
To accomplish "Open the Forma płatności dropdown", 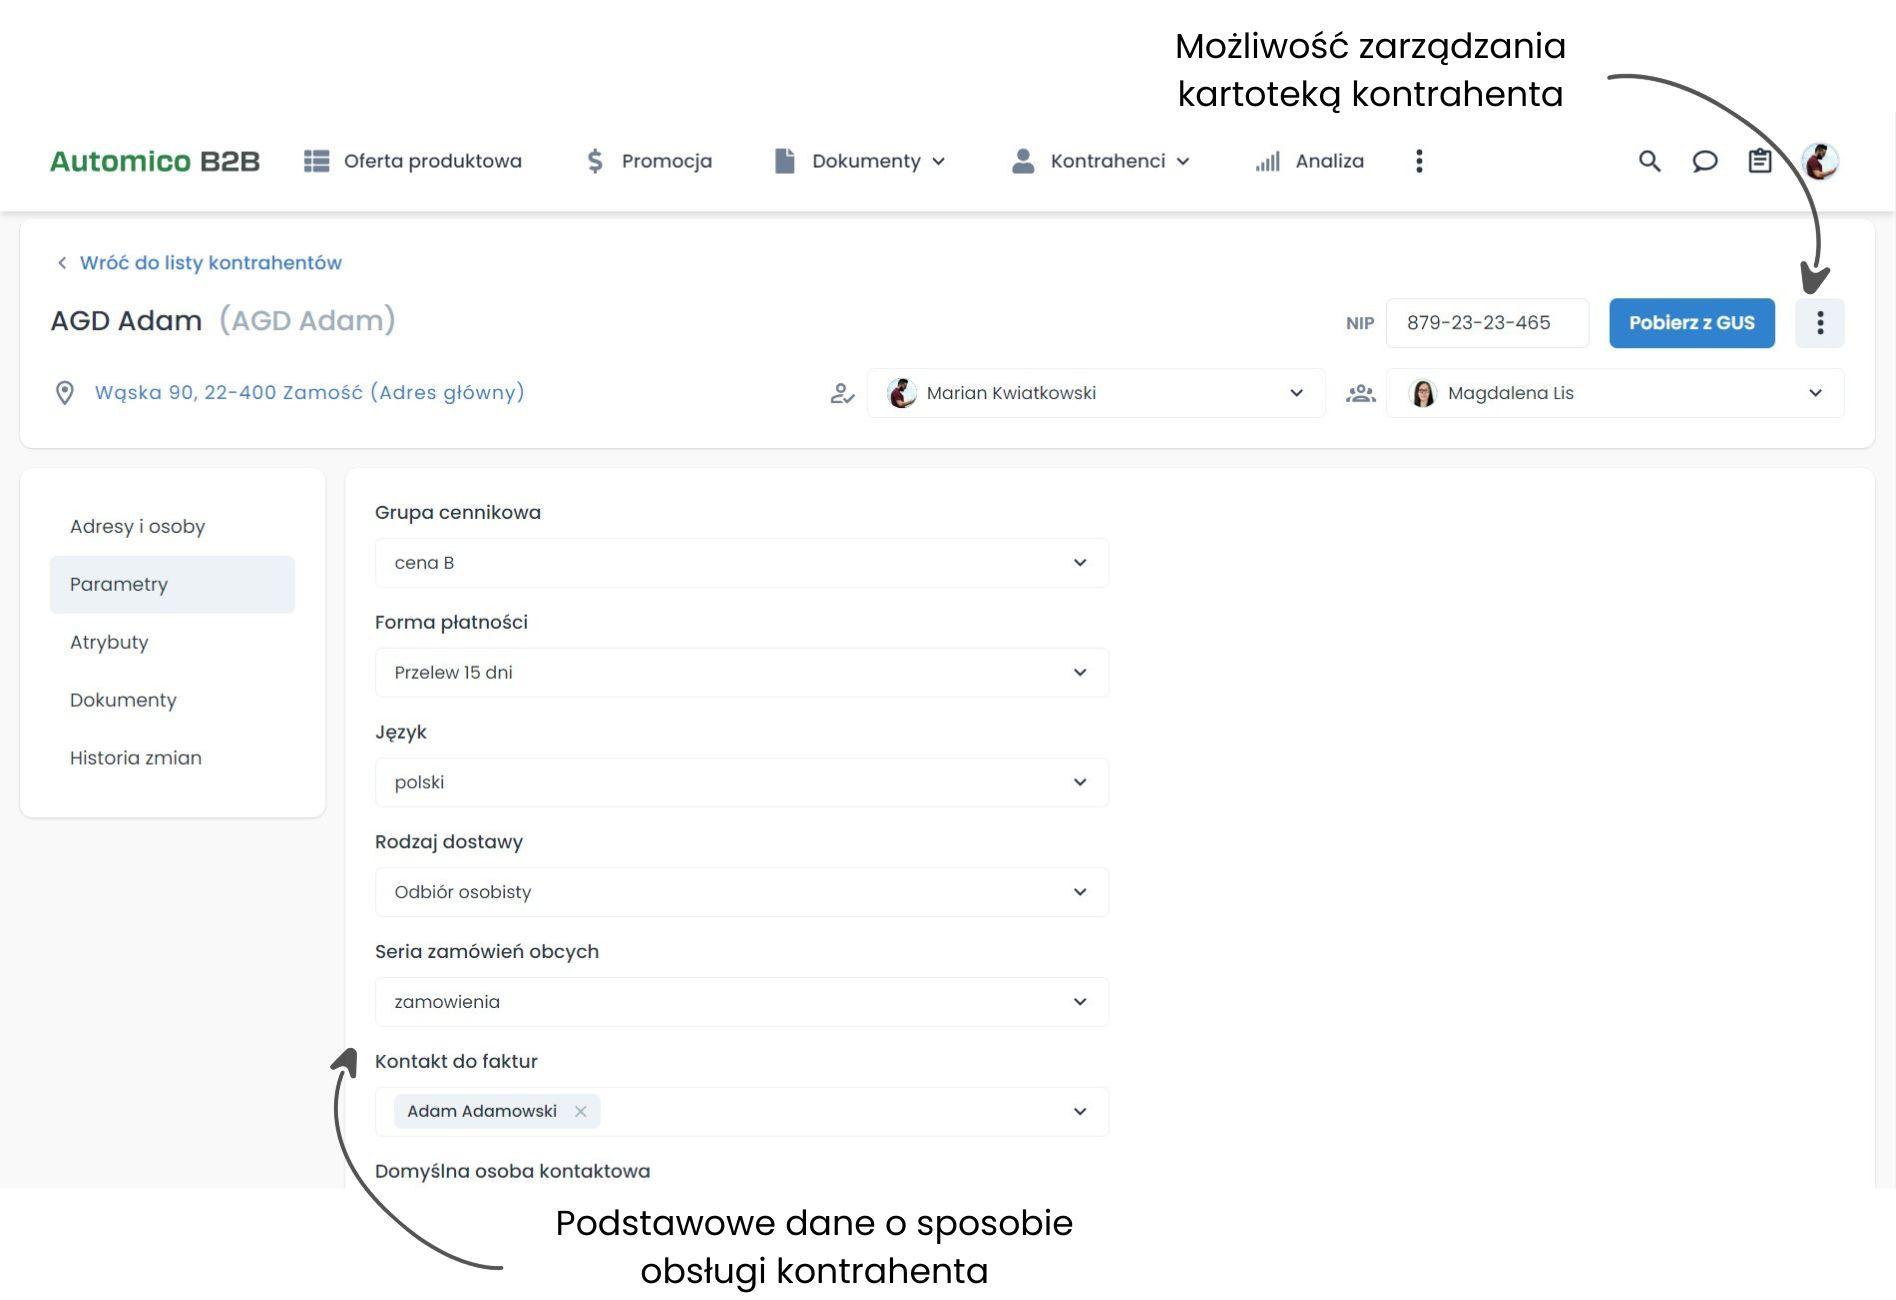I will tap(741, 673).
